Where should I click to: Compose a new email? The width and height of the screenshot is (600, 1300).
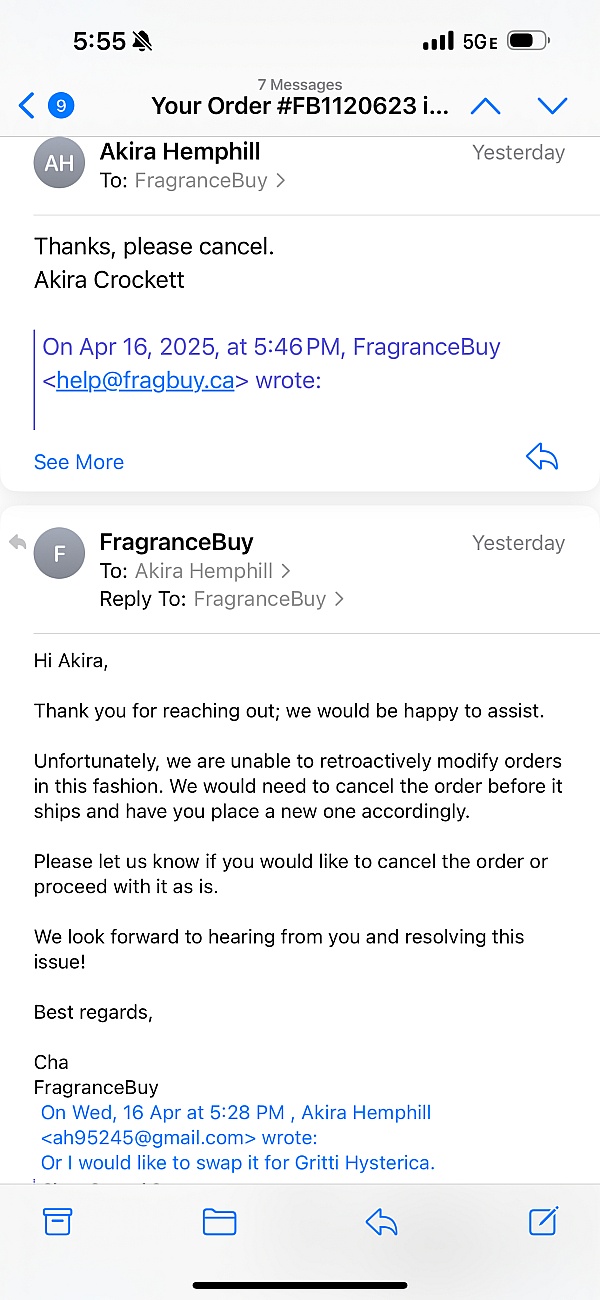point(543,1221)
